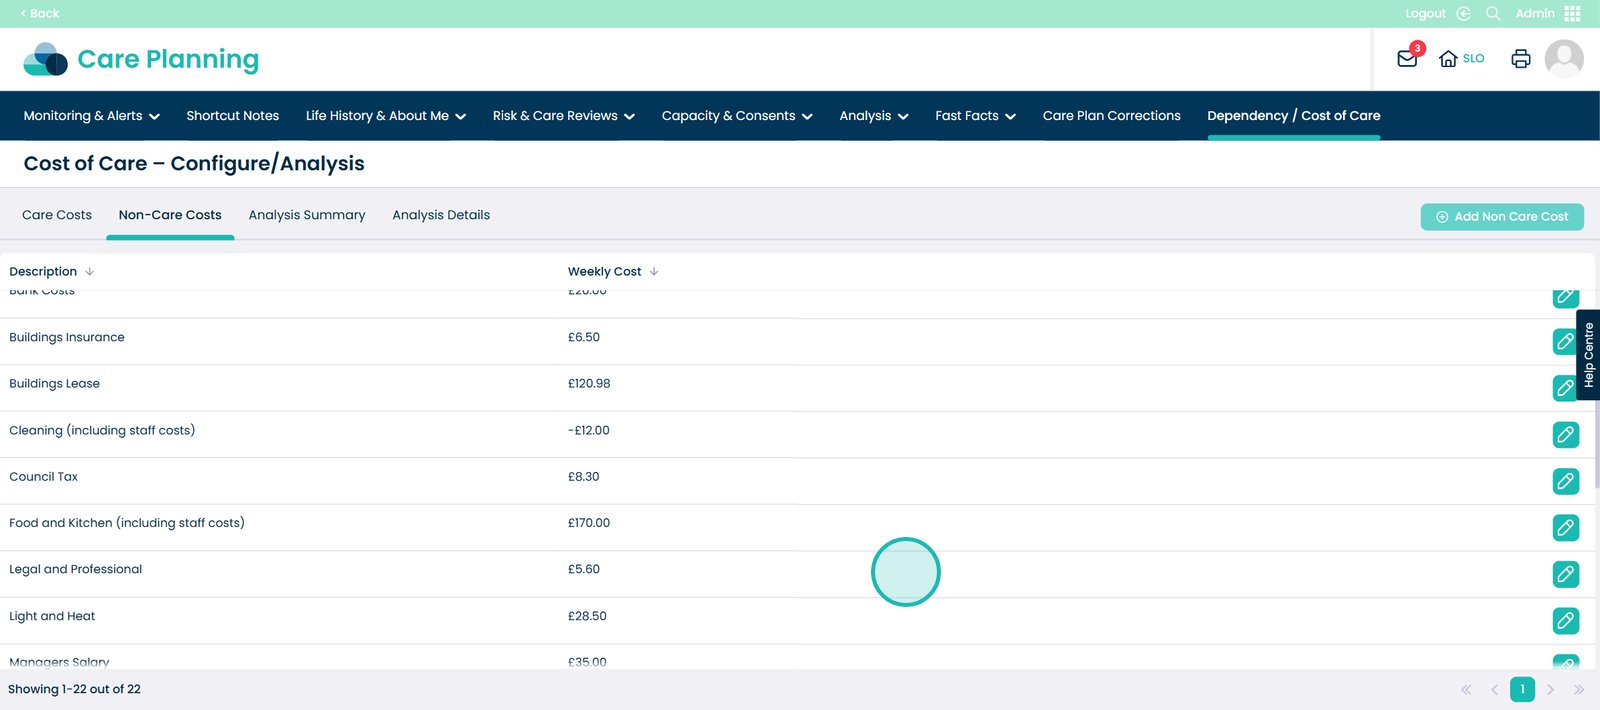Edit the Food and Kitchen cost

coord(1565,527)
